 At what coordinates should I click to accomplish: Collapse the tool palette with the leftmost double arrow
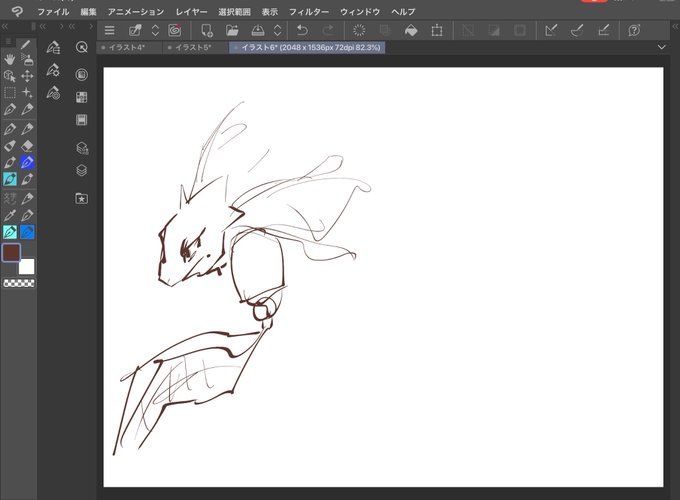click(5, 27)
